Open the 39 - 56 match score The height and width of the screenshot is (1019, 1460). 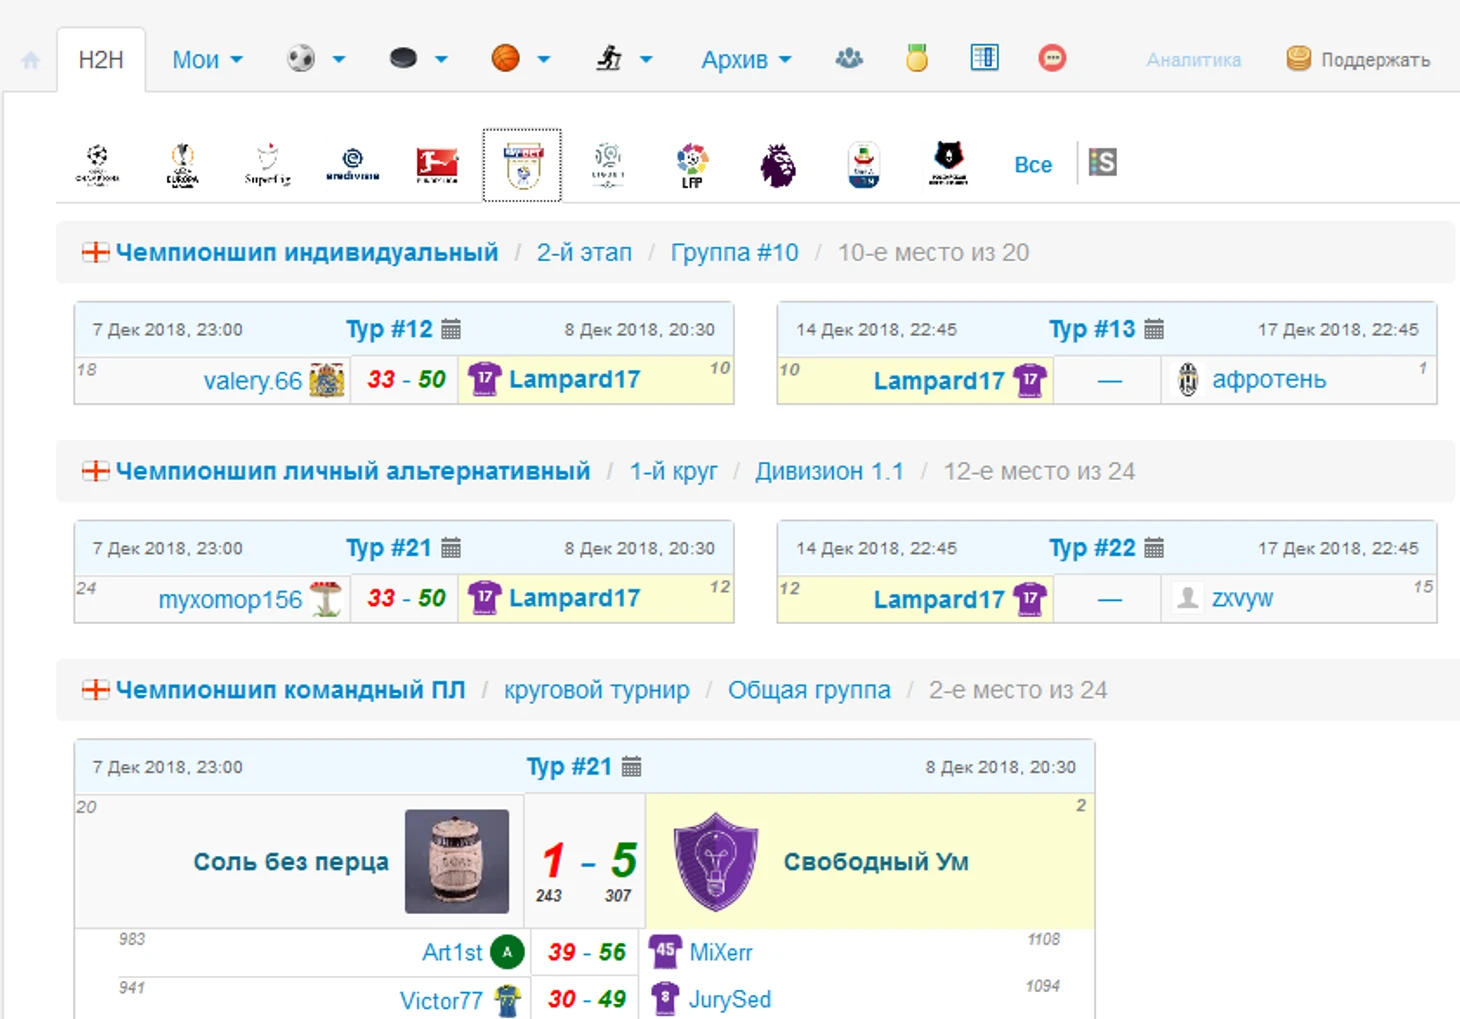pyautogui.click(x=587, y=952)
